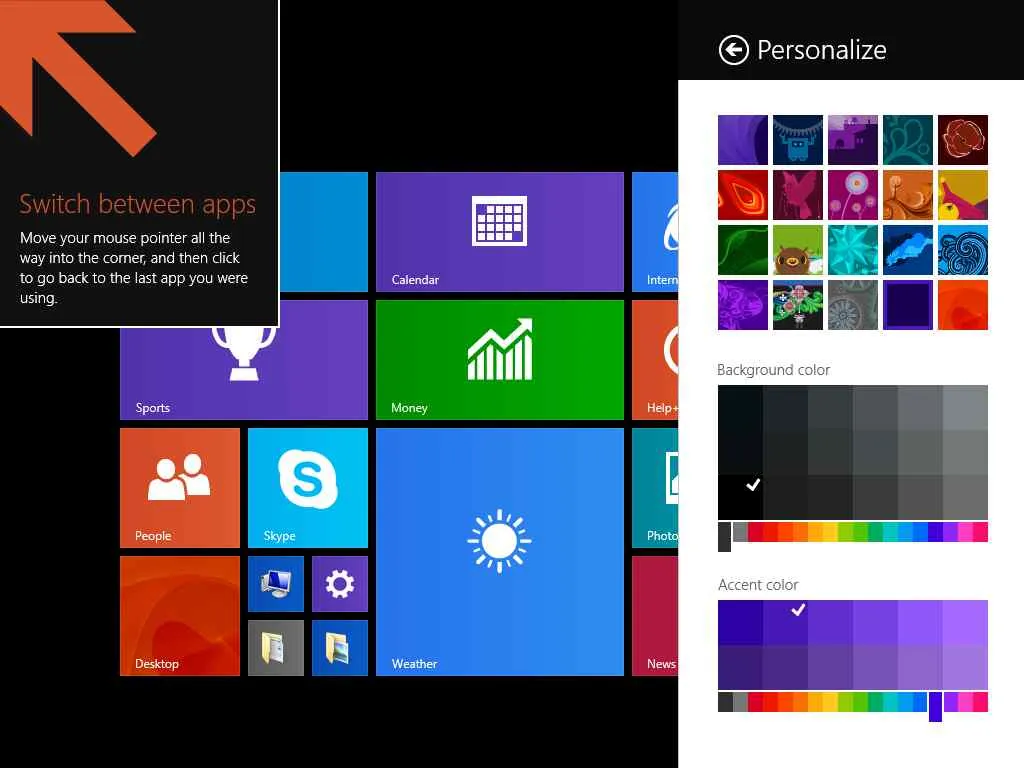Image resolution: width=1024 pixels, height=768 pixels.
Task: Go back using the Personalize back arrow
Action: click(x=733, y=50)
